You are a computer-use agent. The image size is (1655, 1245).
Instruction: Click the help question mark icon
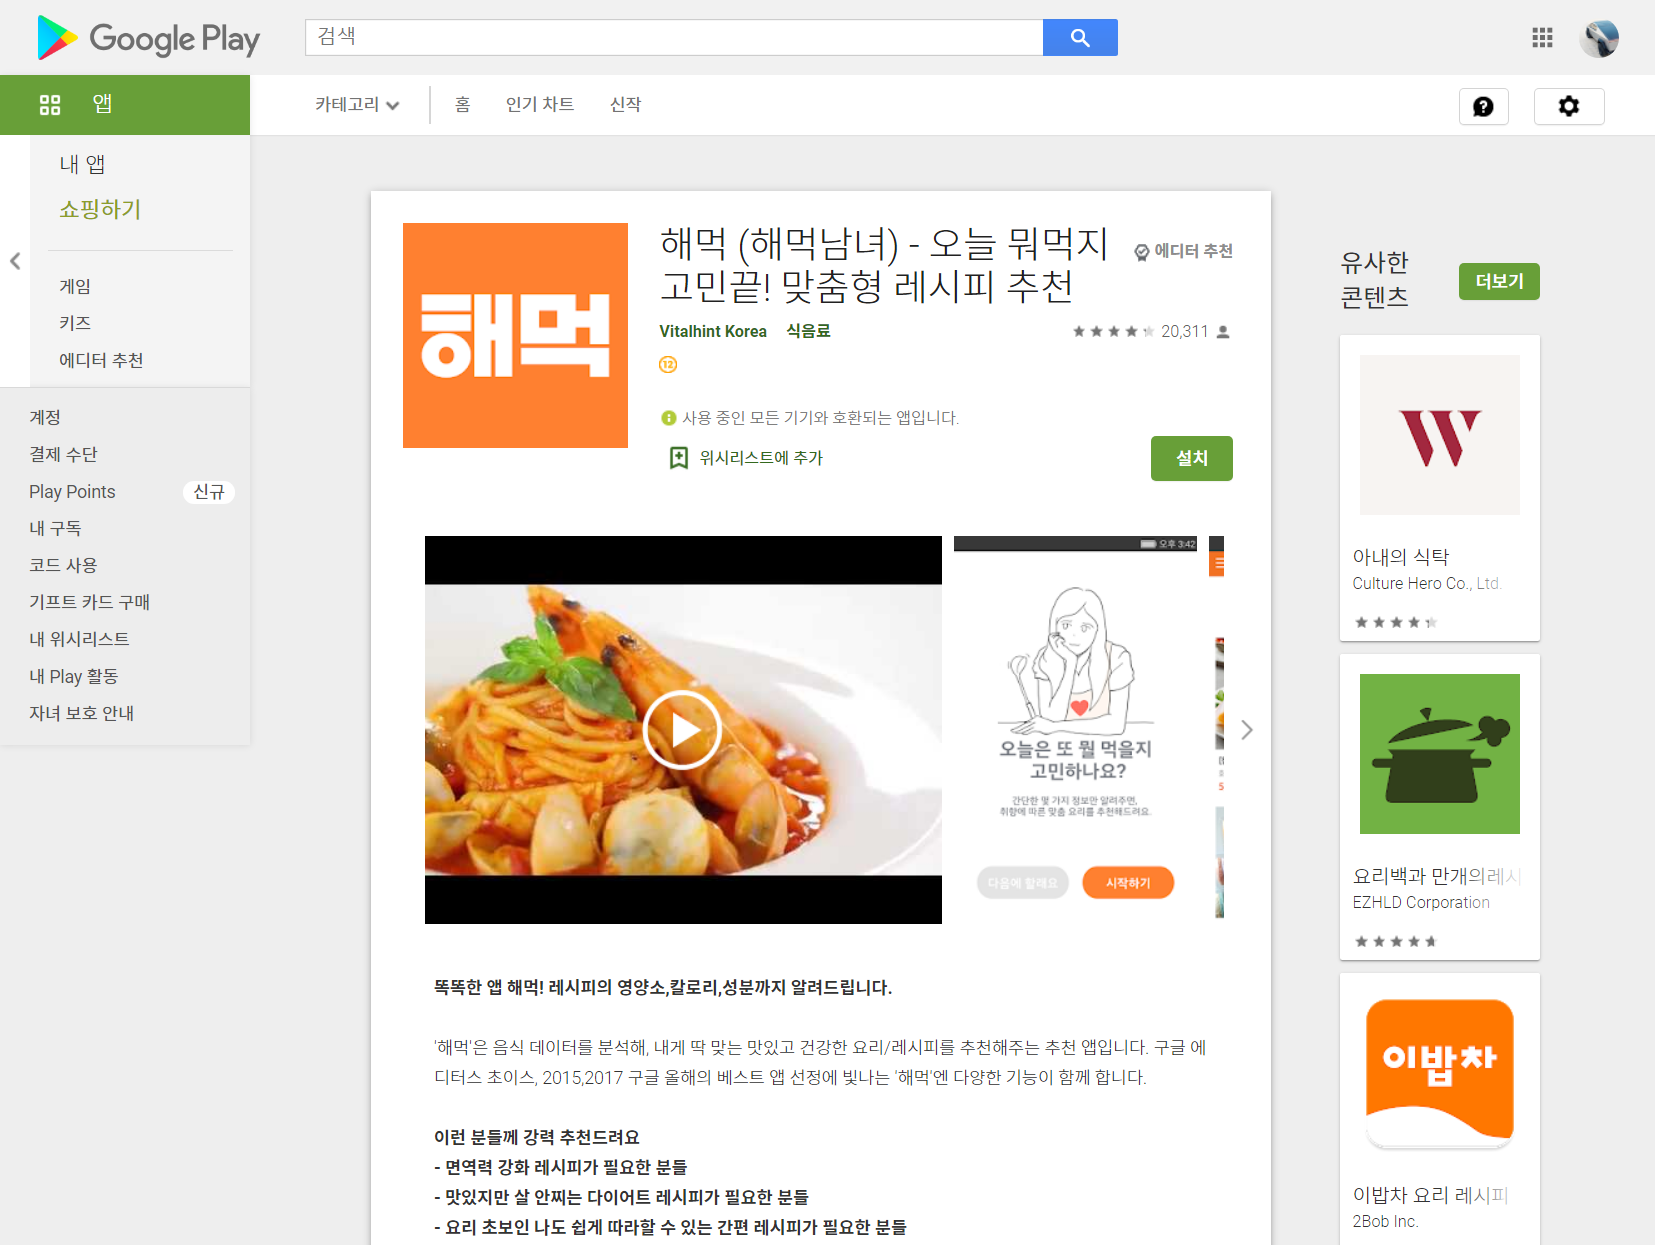(x=1483, y=106)
